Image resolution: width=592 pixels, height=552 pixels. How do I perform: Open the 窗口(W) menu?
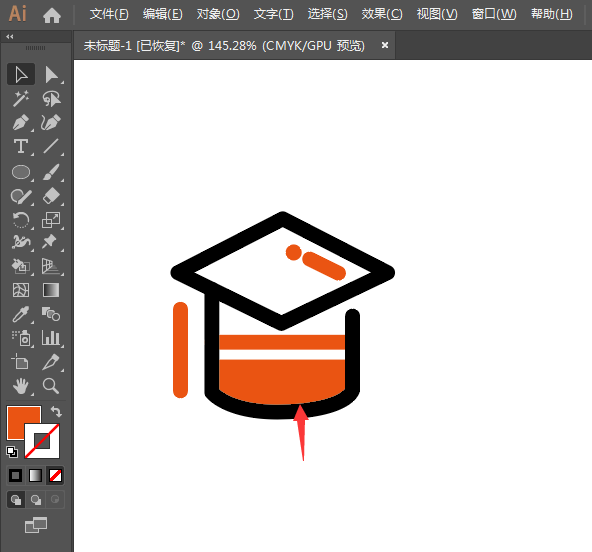tap(494, 14)
